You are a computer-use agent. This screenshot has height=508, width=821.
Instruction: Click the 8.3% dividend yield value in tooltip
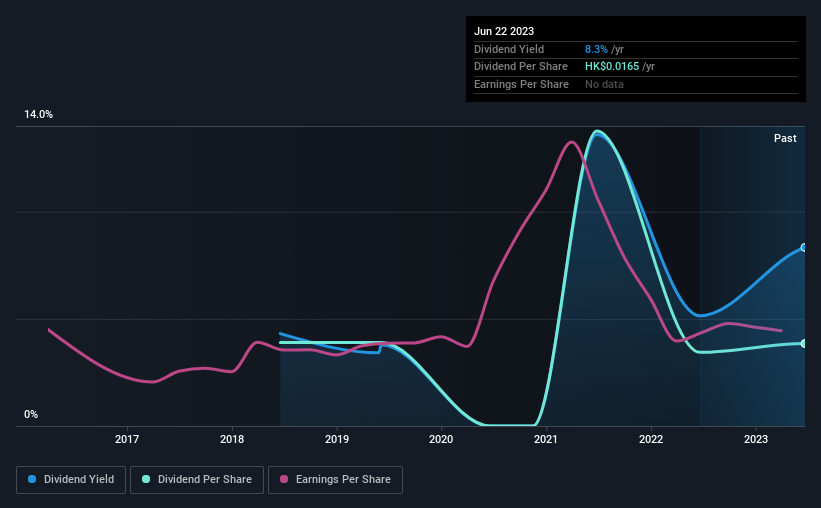click(596, 49)
